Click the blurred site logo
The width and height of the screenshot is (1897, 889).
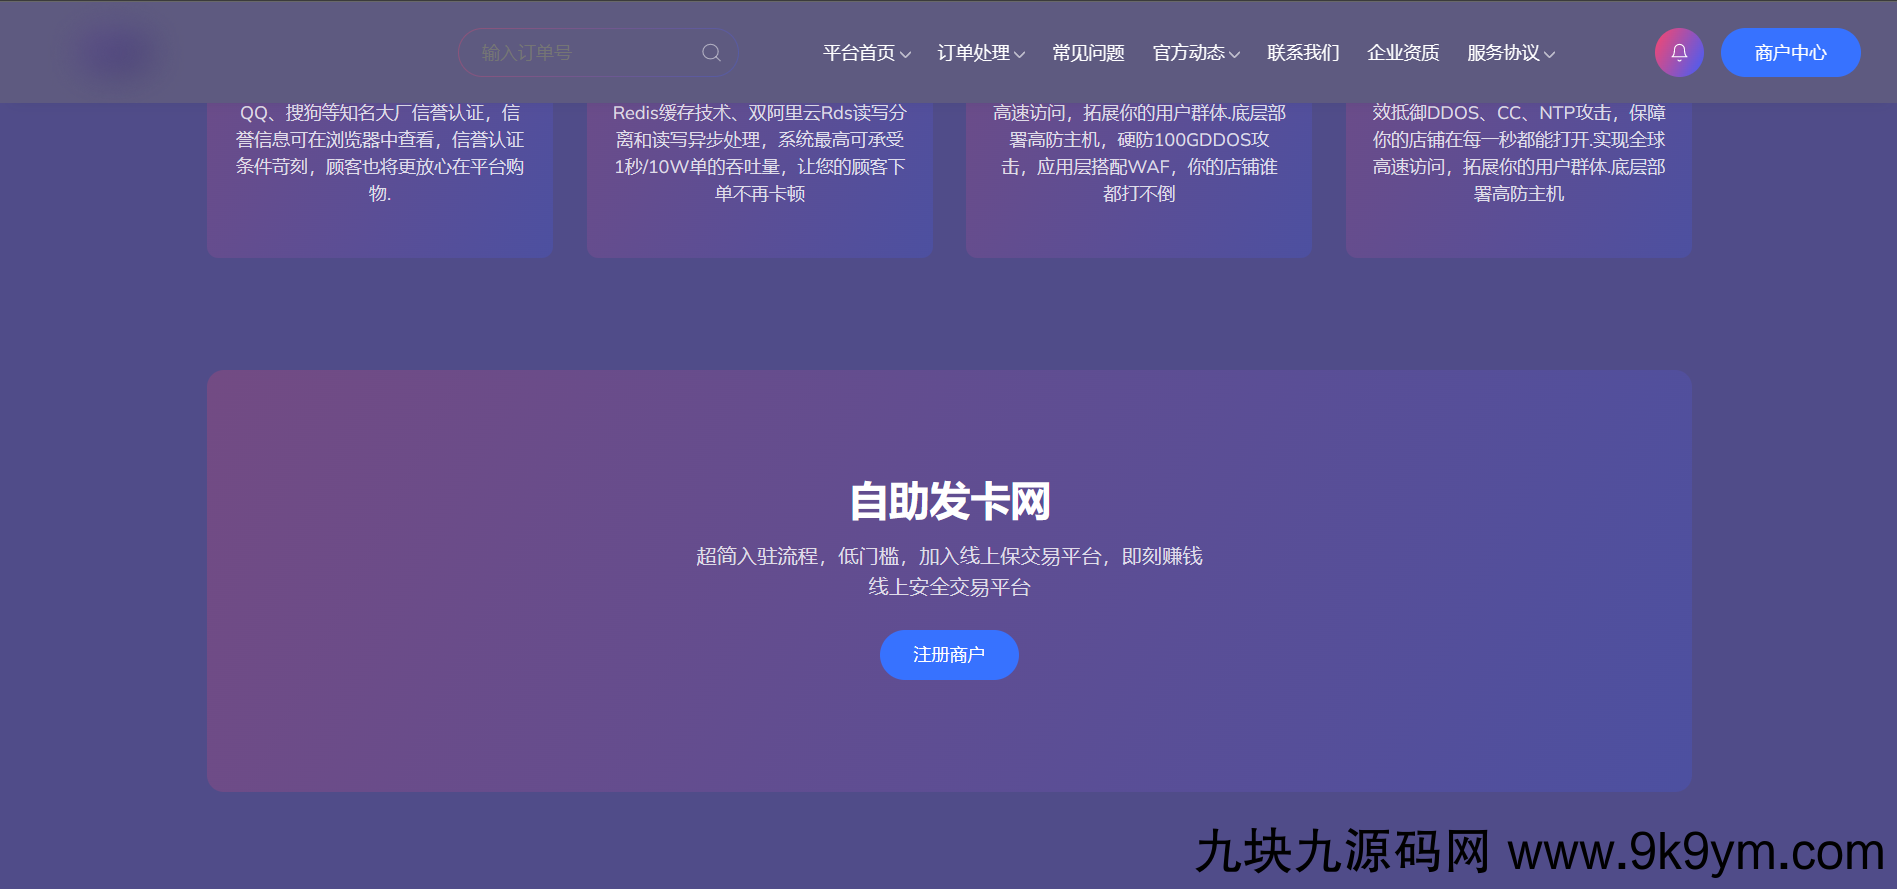click(119, 52)
